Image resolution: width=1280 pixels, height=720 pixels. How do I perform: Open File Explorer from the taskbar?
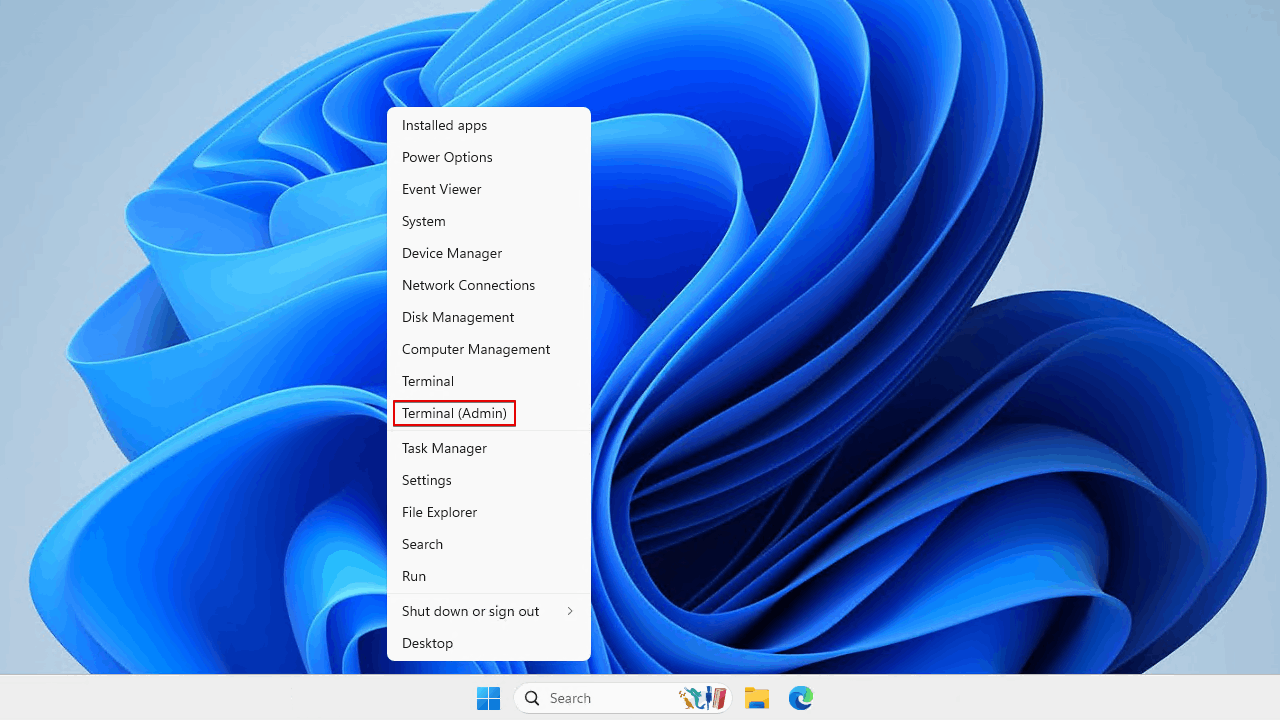pyautogui.click(x=757, y=698)
